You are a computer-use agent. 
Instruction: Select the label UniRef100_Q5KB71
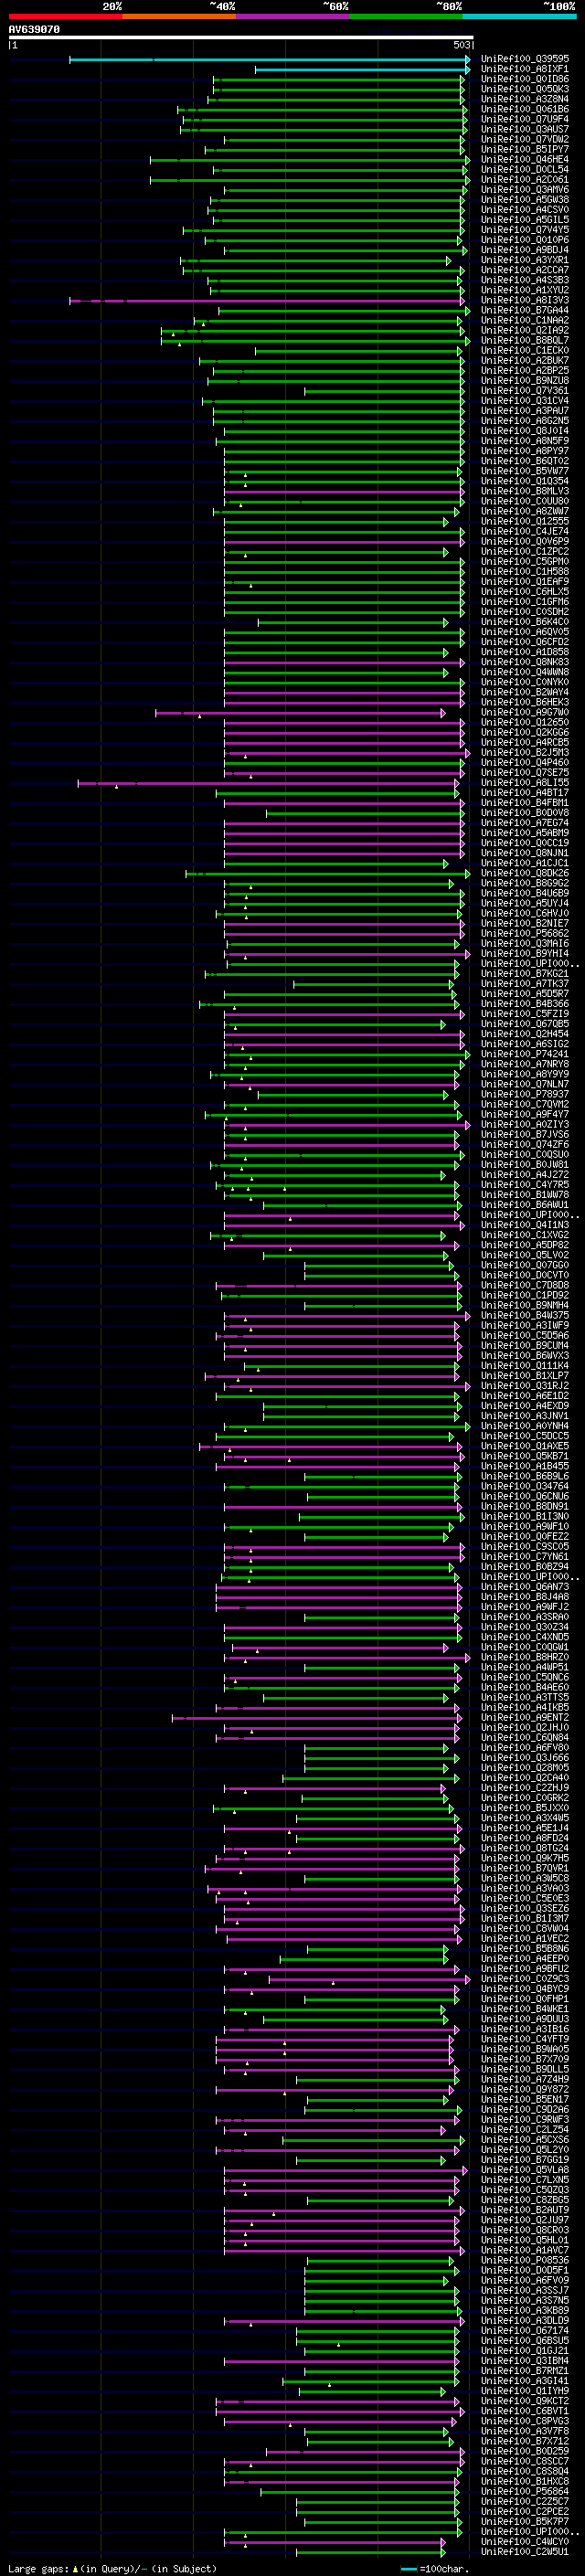click(525, 1455)
